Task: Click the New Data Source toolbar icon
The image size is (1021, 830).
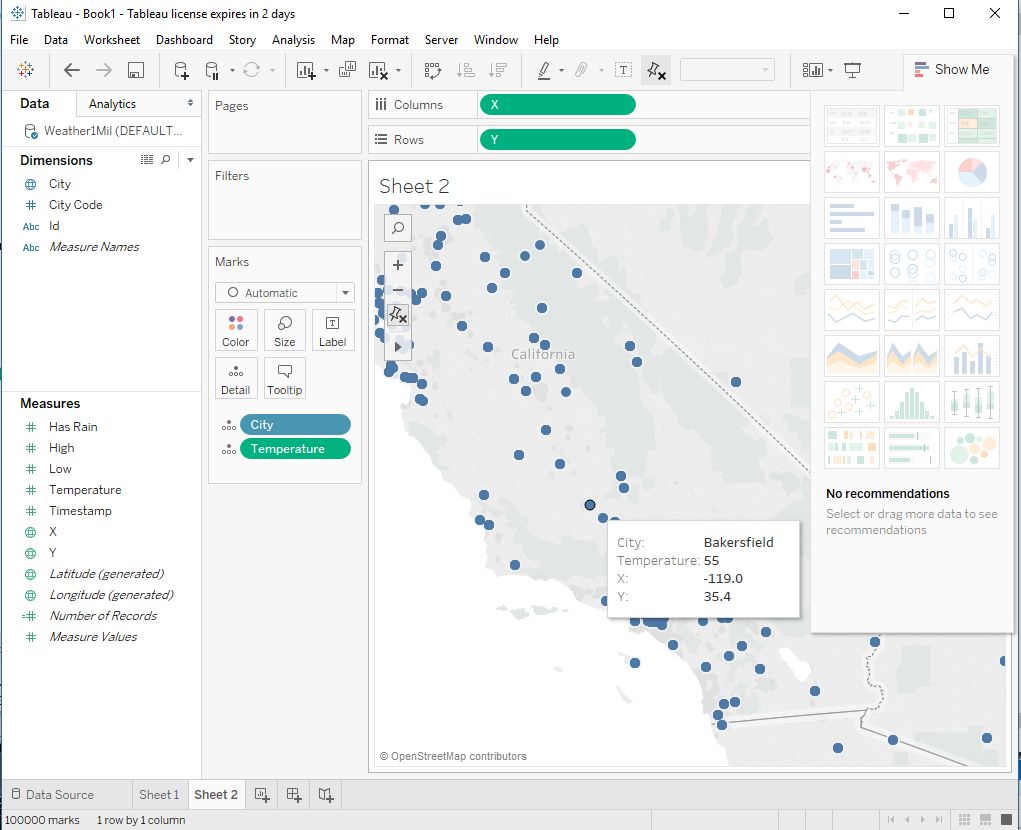Action: (x=181, y=70)
